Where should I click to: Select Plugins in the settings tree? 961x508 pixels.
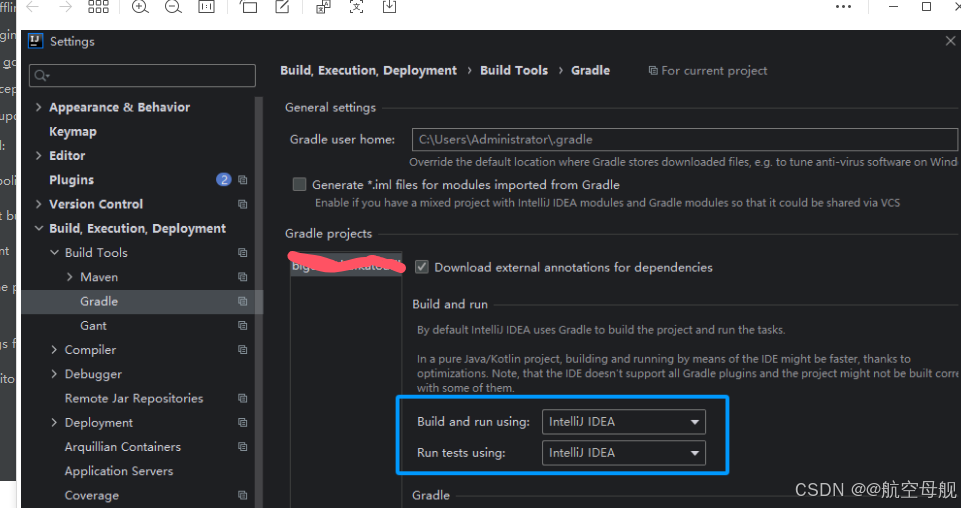pyautogui.click(x=72, y=180)
